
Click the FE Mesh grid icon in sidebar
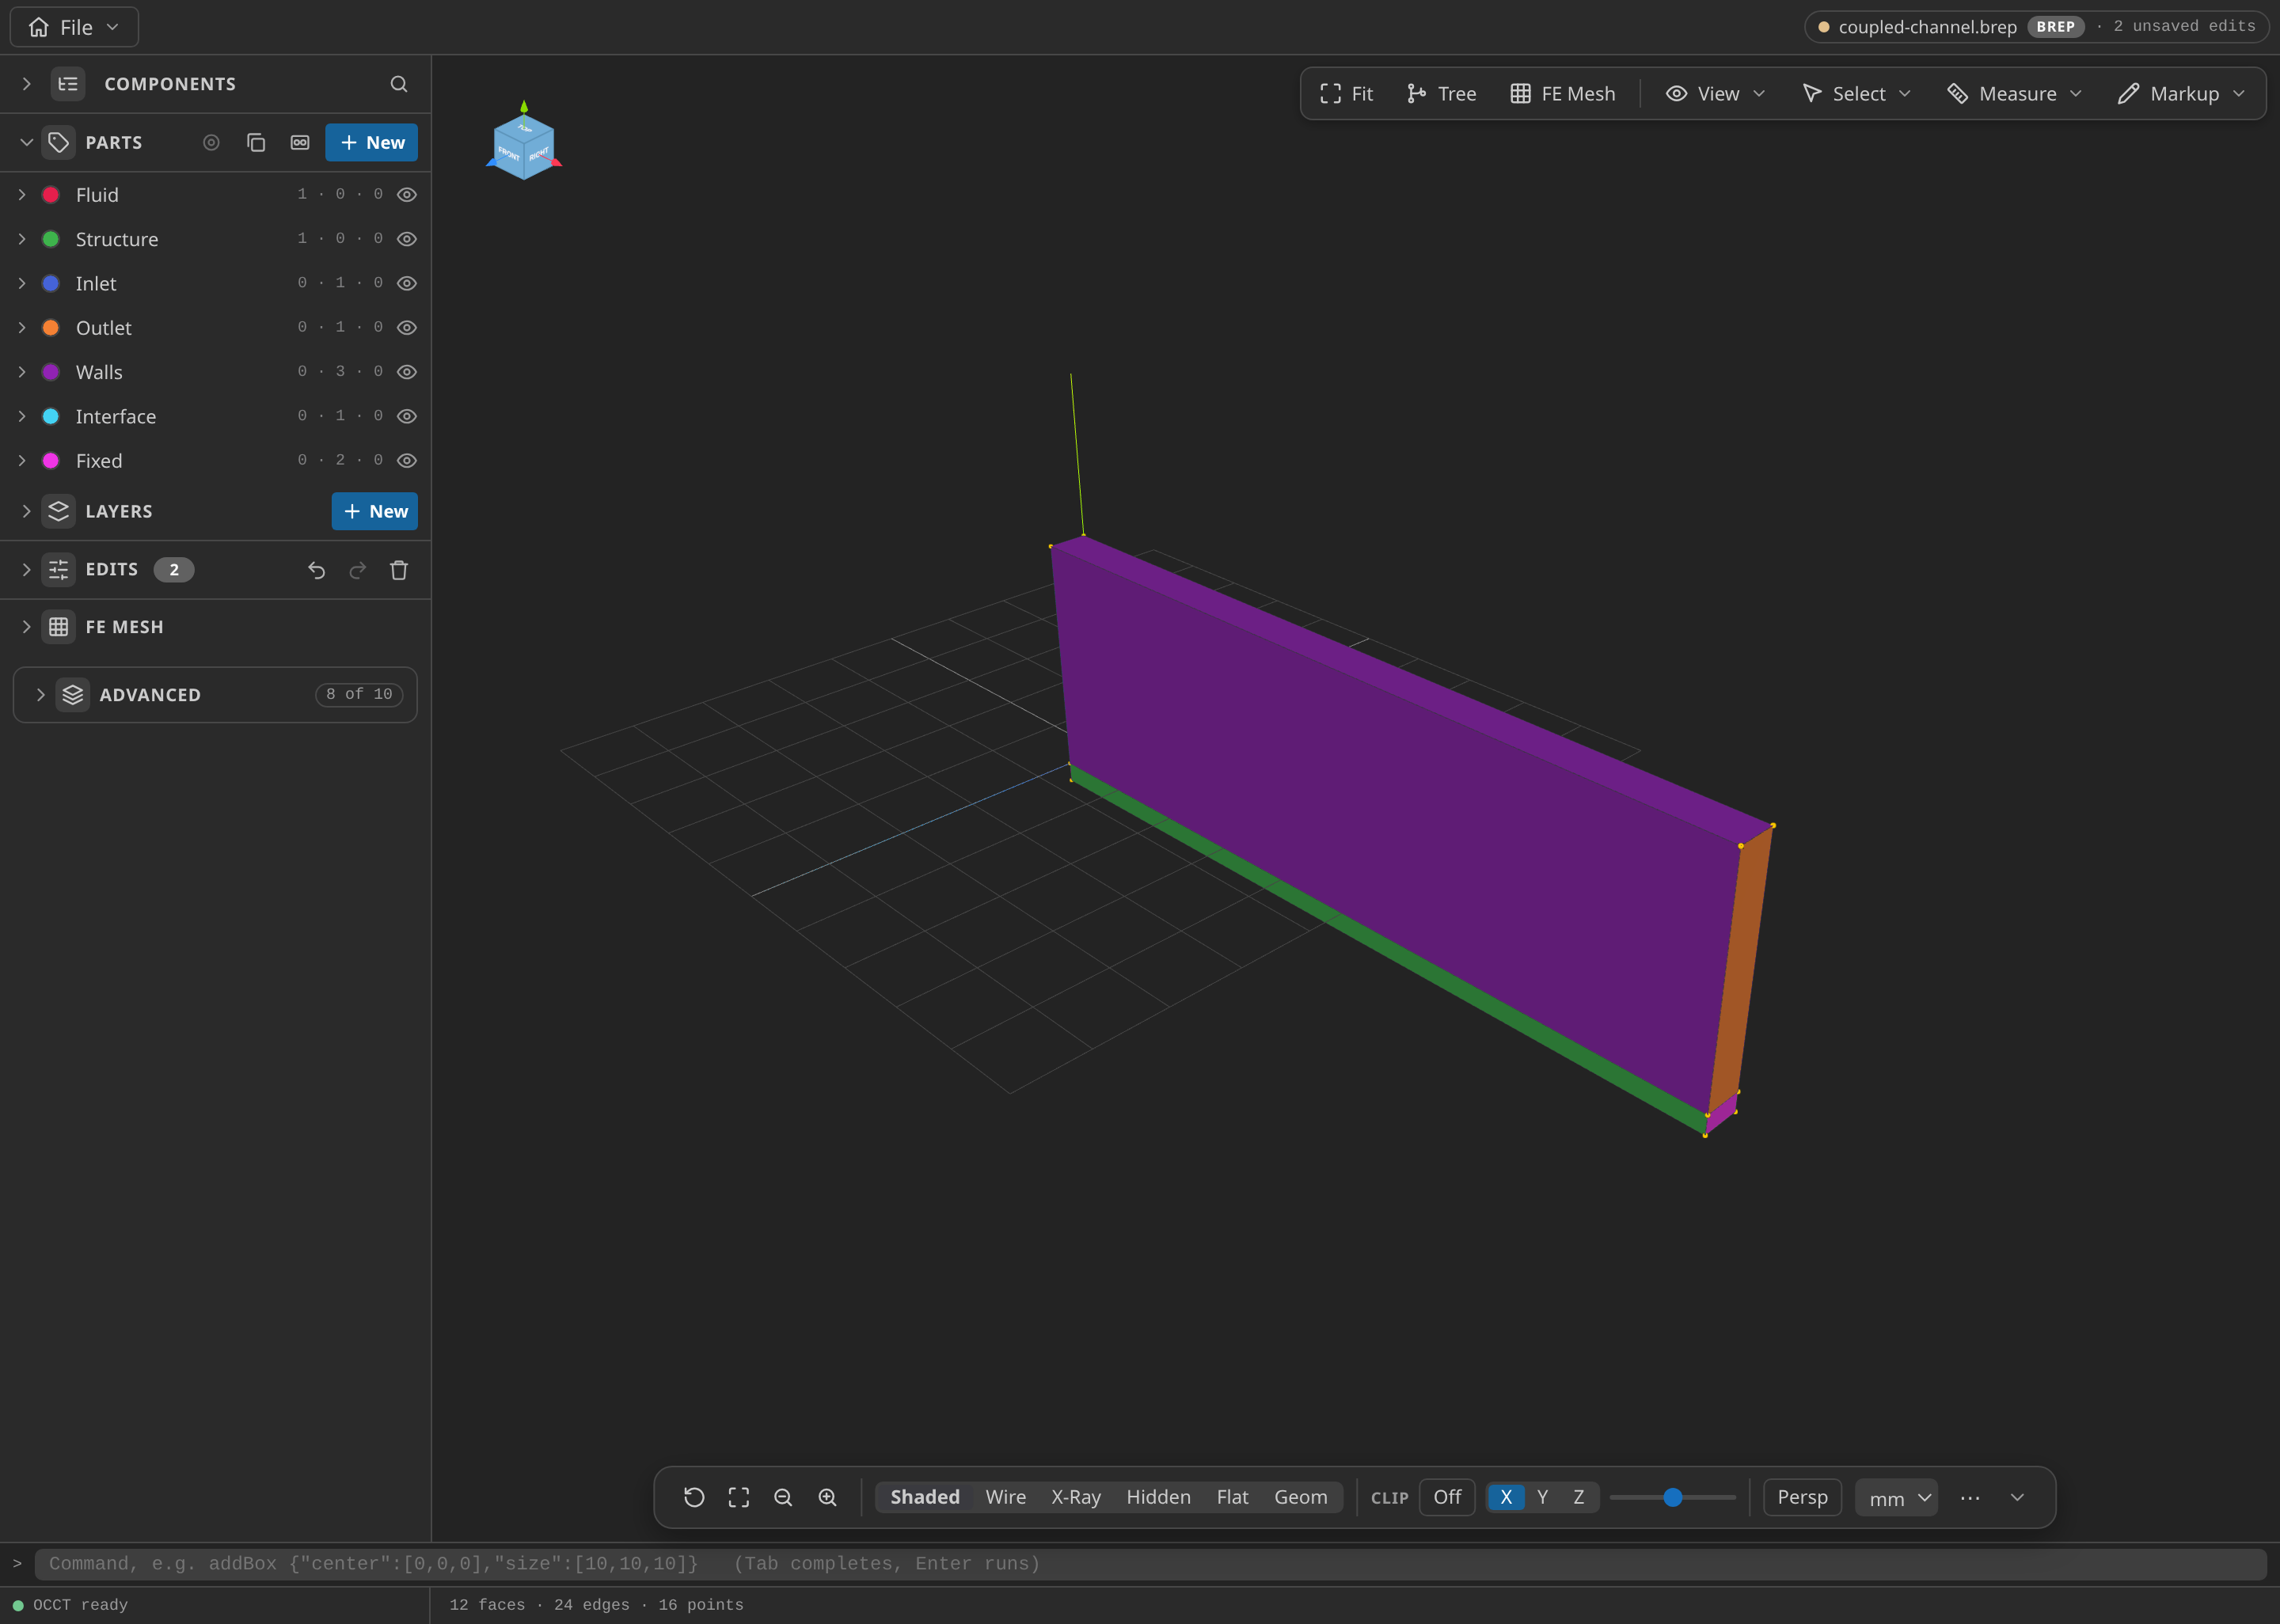pyautogui.click(x=59, y=627)
